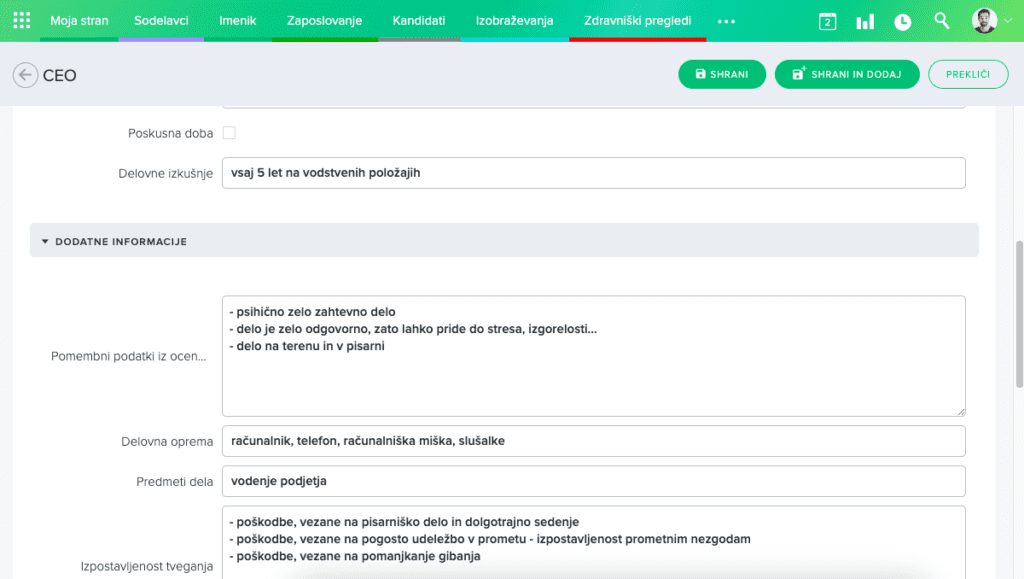Open the Zdravniški pregledi tab
This screenshot has width=1024, height=579.
tap(637, 20)
